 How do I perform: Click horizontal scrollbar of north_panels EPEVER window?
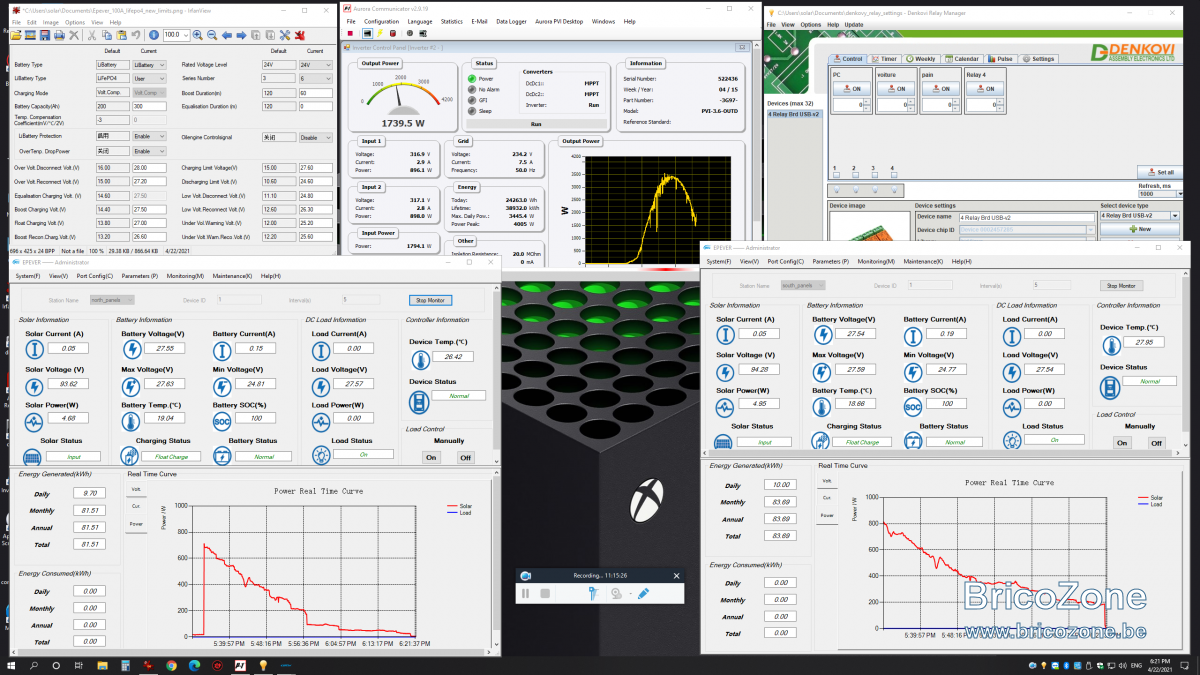click(x=250, y=651)
